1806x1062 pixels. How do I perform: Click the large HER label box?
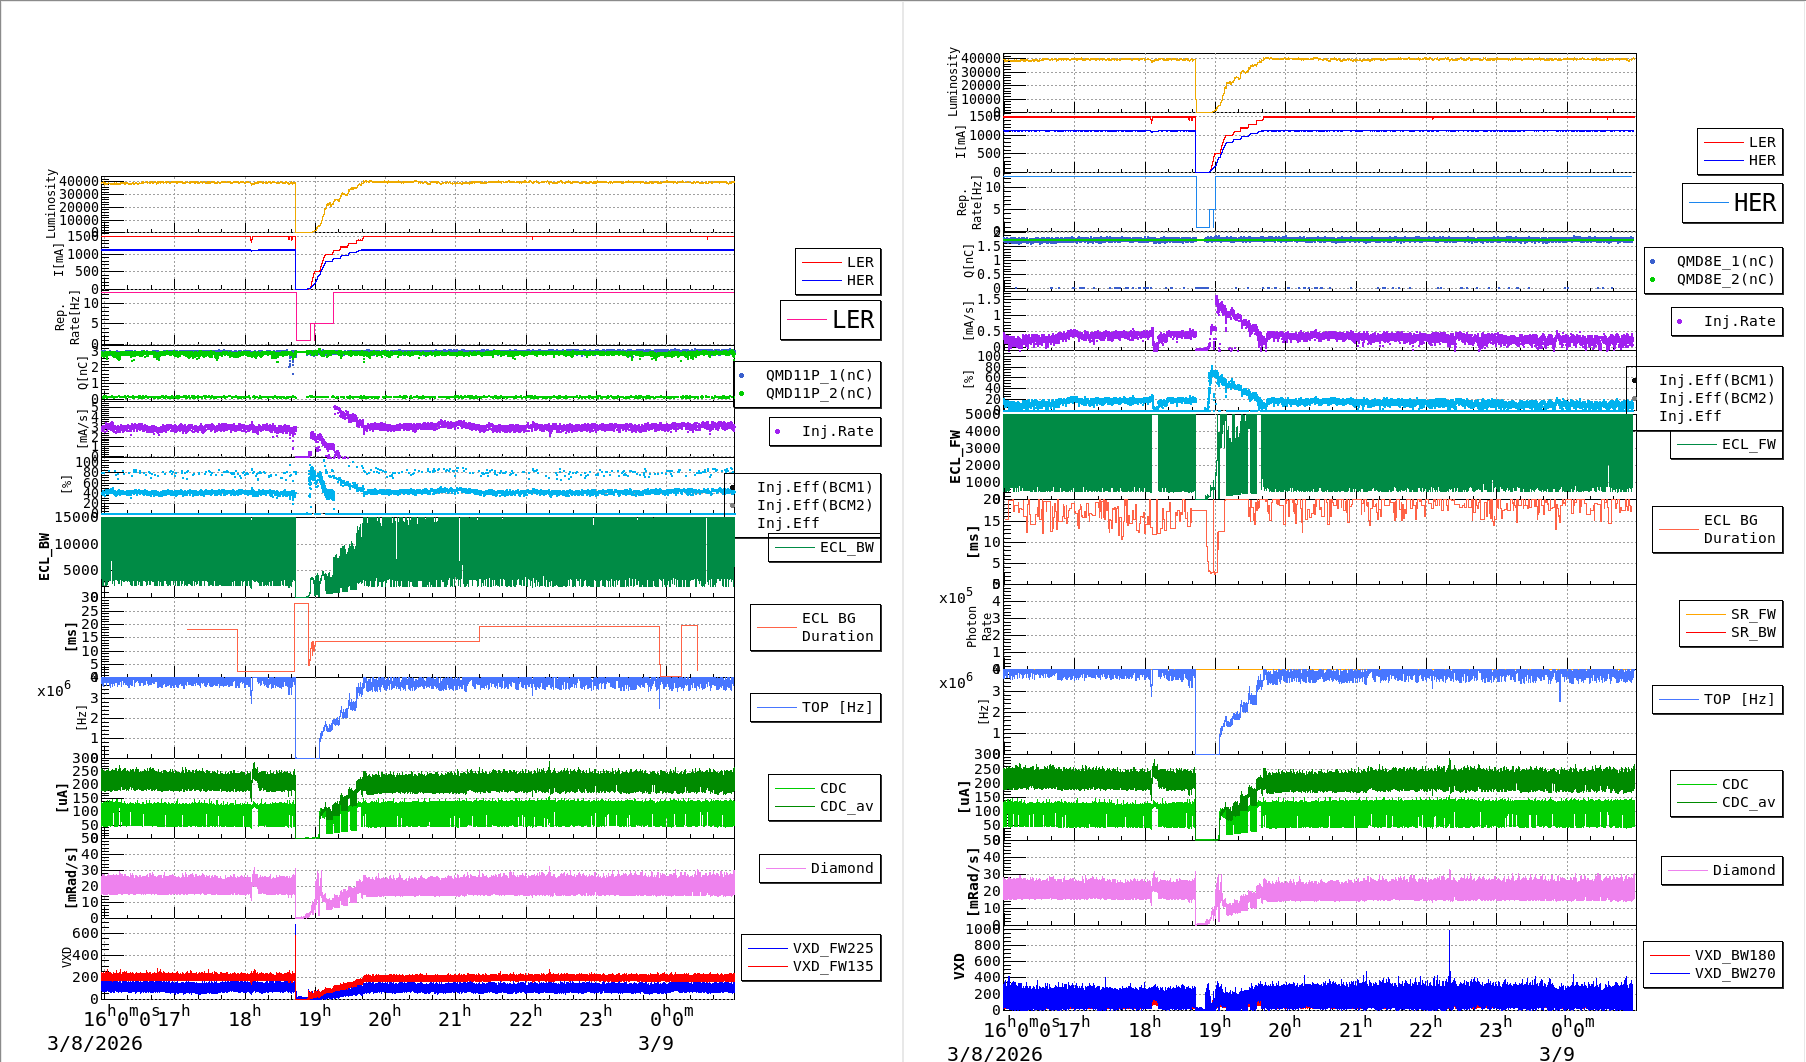[x=1732, y=203]
